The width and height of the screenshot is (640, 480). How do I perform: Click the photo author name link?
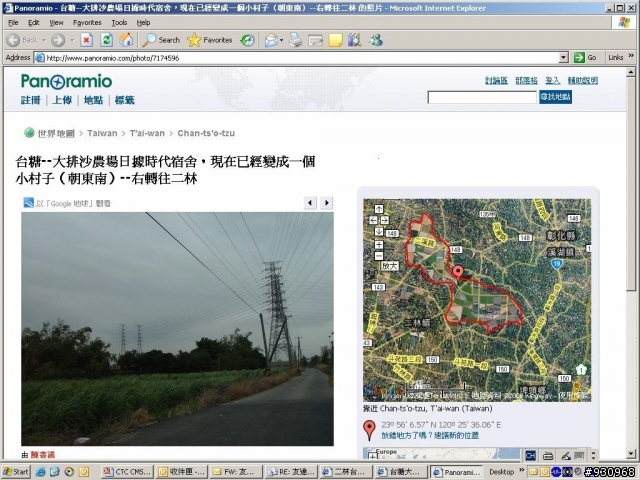(42, 455)
